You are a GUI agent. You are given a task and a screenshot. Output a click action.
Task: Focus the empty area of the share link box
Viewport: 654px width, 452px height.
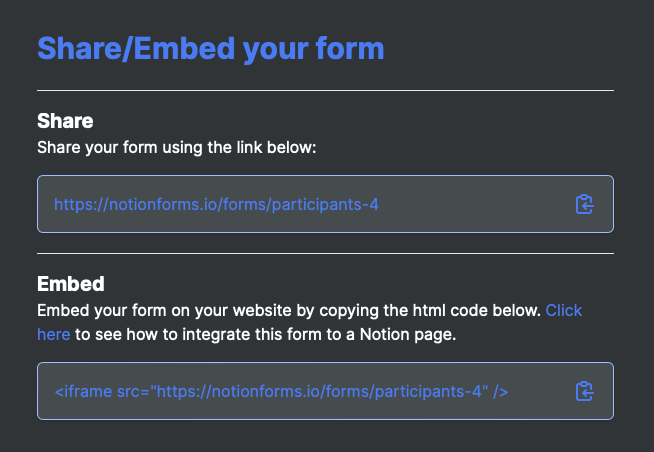(475, 204)
